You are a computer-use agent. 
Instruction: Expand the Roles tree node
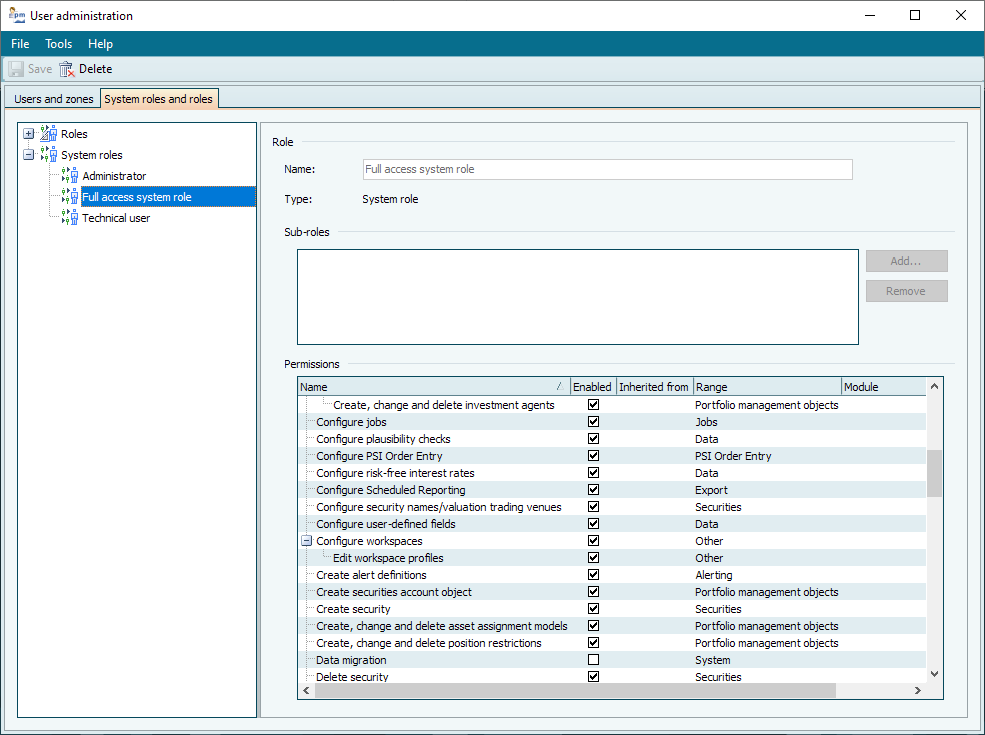point(29,134)
